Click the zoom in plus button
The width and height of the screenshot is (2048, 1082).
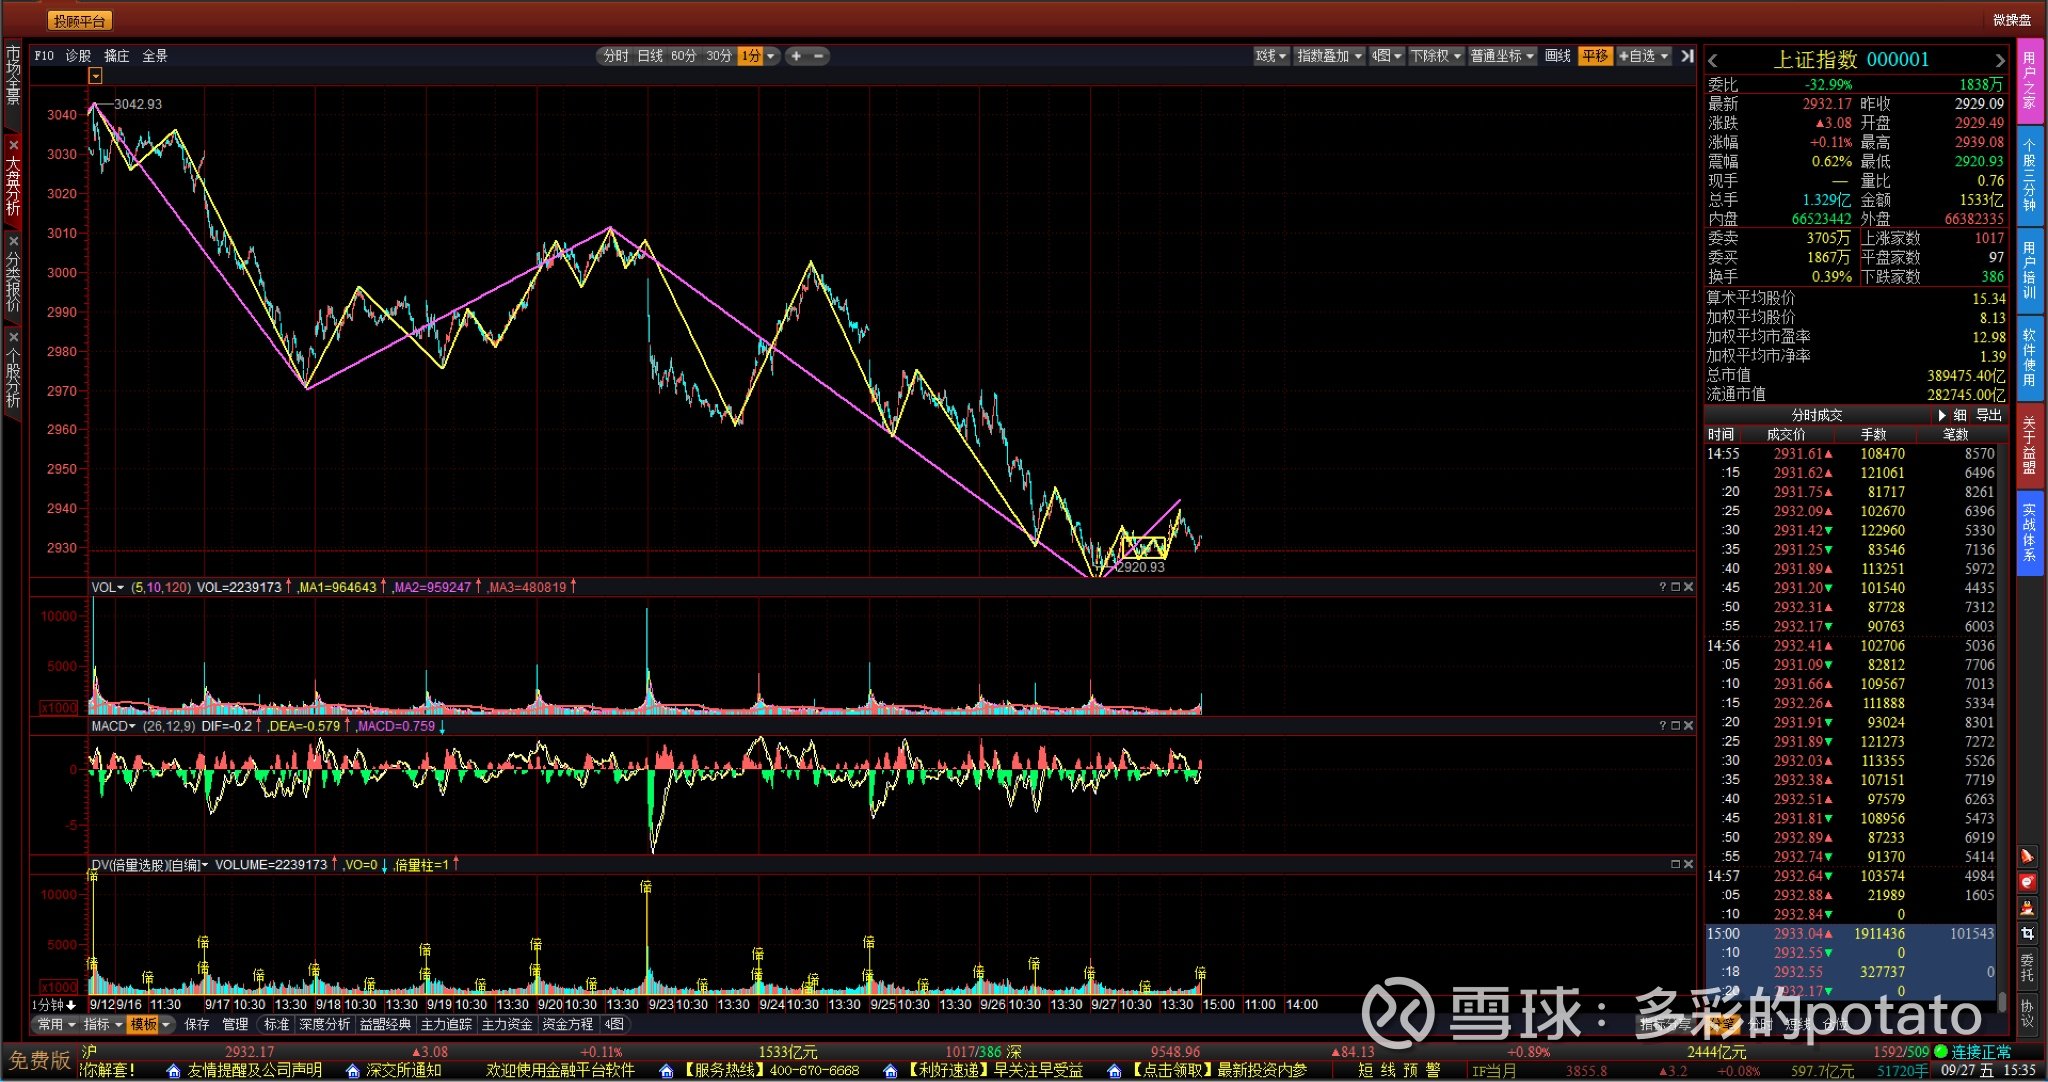(x=796, y=56)
